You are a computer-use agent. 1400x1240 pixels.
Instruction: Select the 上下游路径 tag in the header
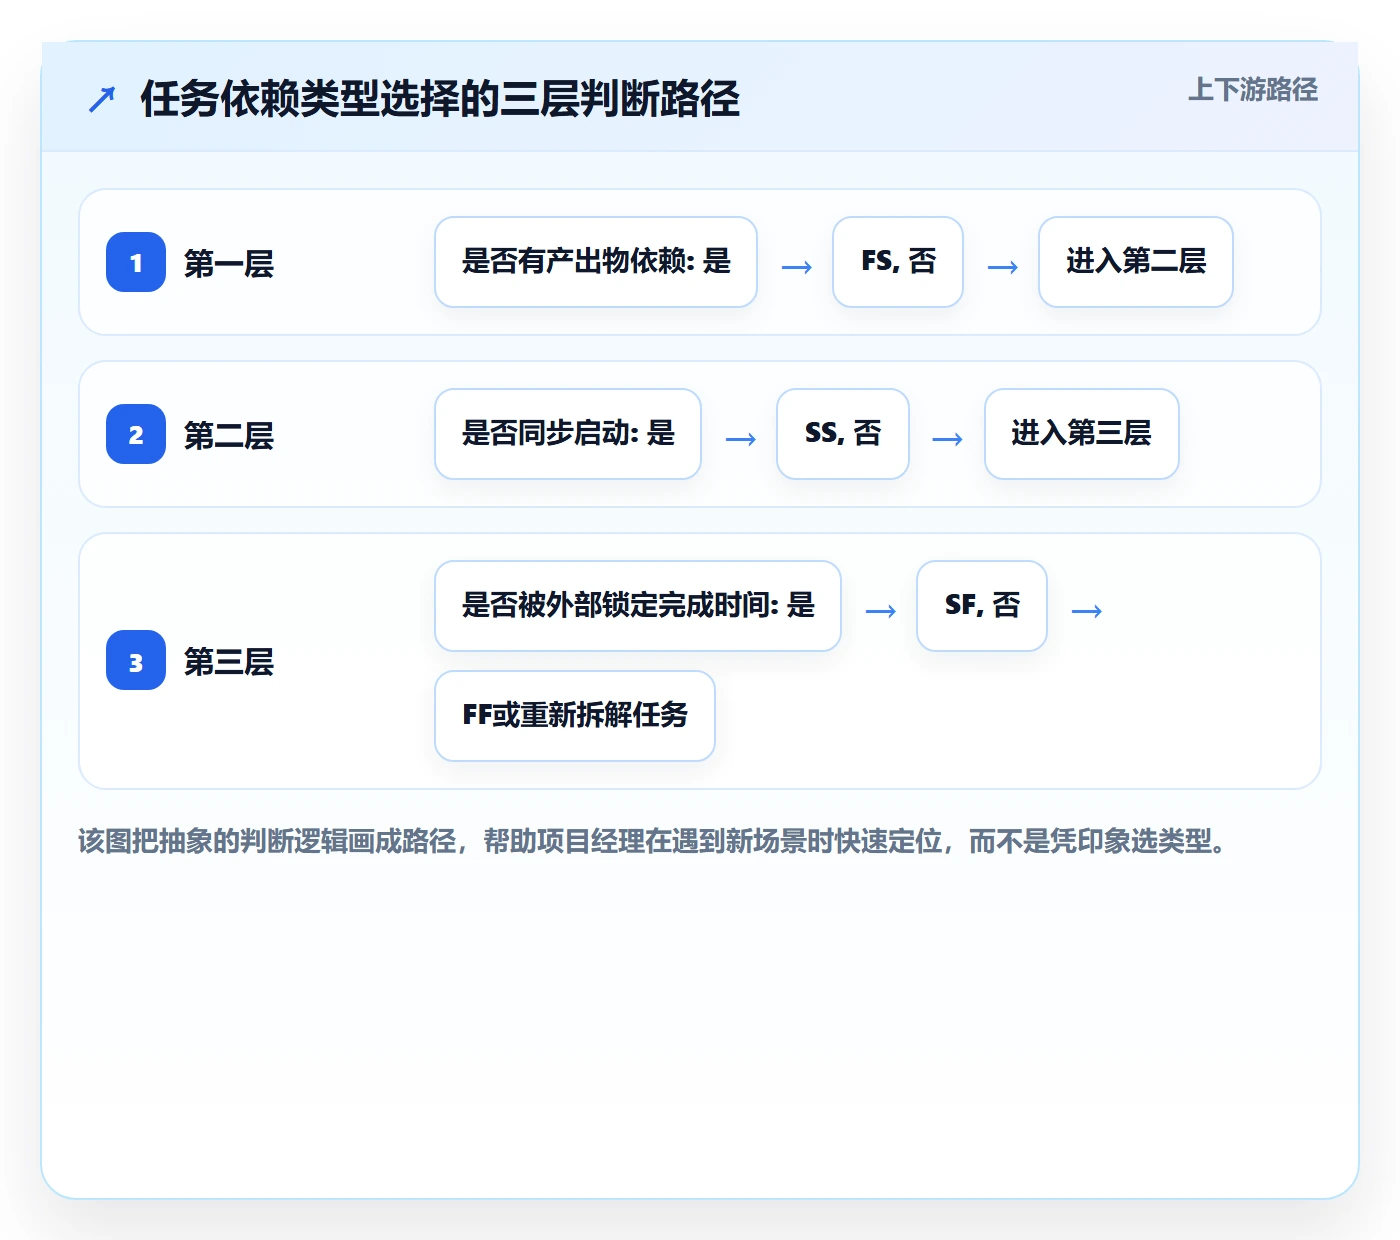1253,90
